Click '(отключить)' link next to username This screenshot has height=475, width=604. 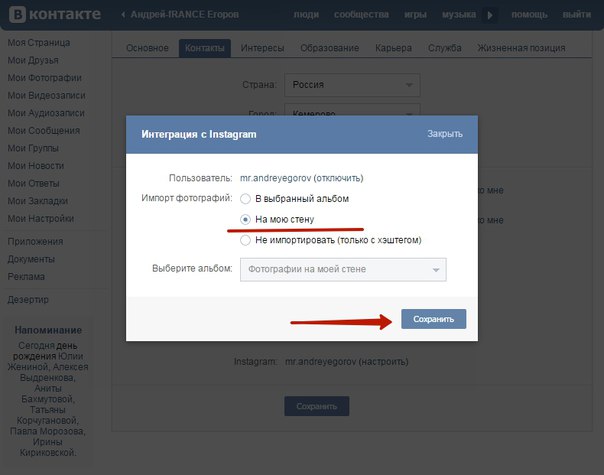click(338, 178)
